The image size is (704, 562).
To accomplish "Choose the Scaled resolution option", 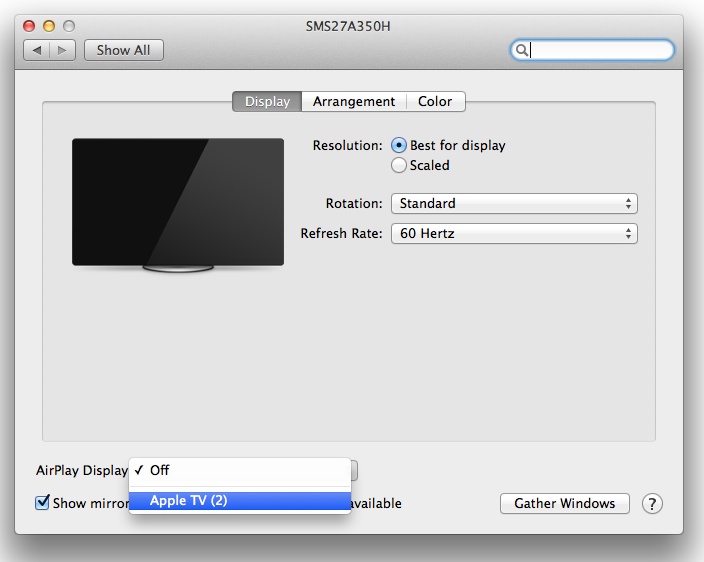I will [x=400, y=165].
